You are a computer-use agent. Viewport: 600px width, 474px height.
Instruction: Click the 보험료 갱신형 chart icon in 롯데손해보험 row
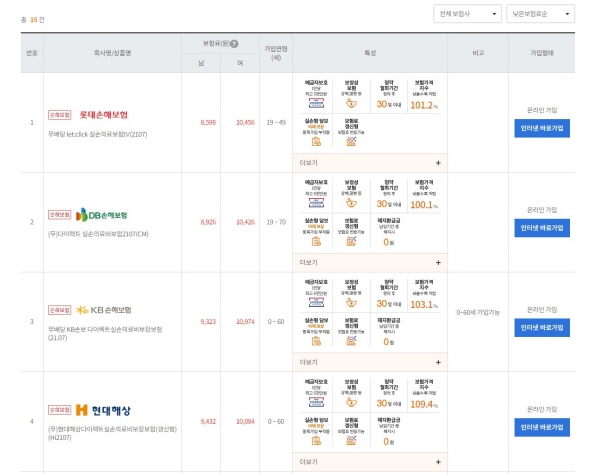click(x=351, y=142)
